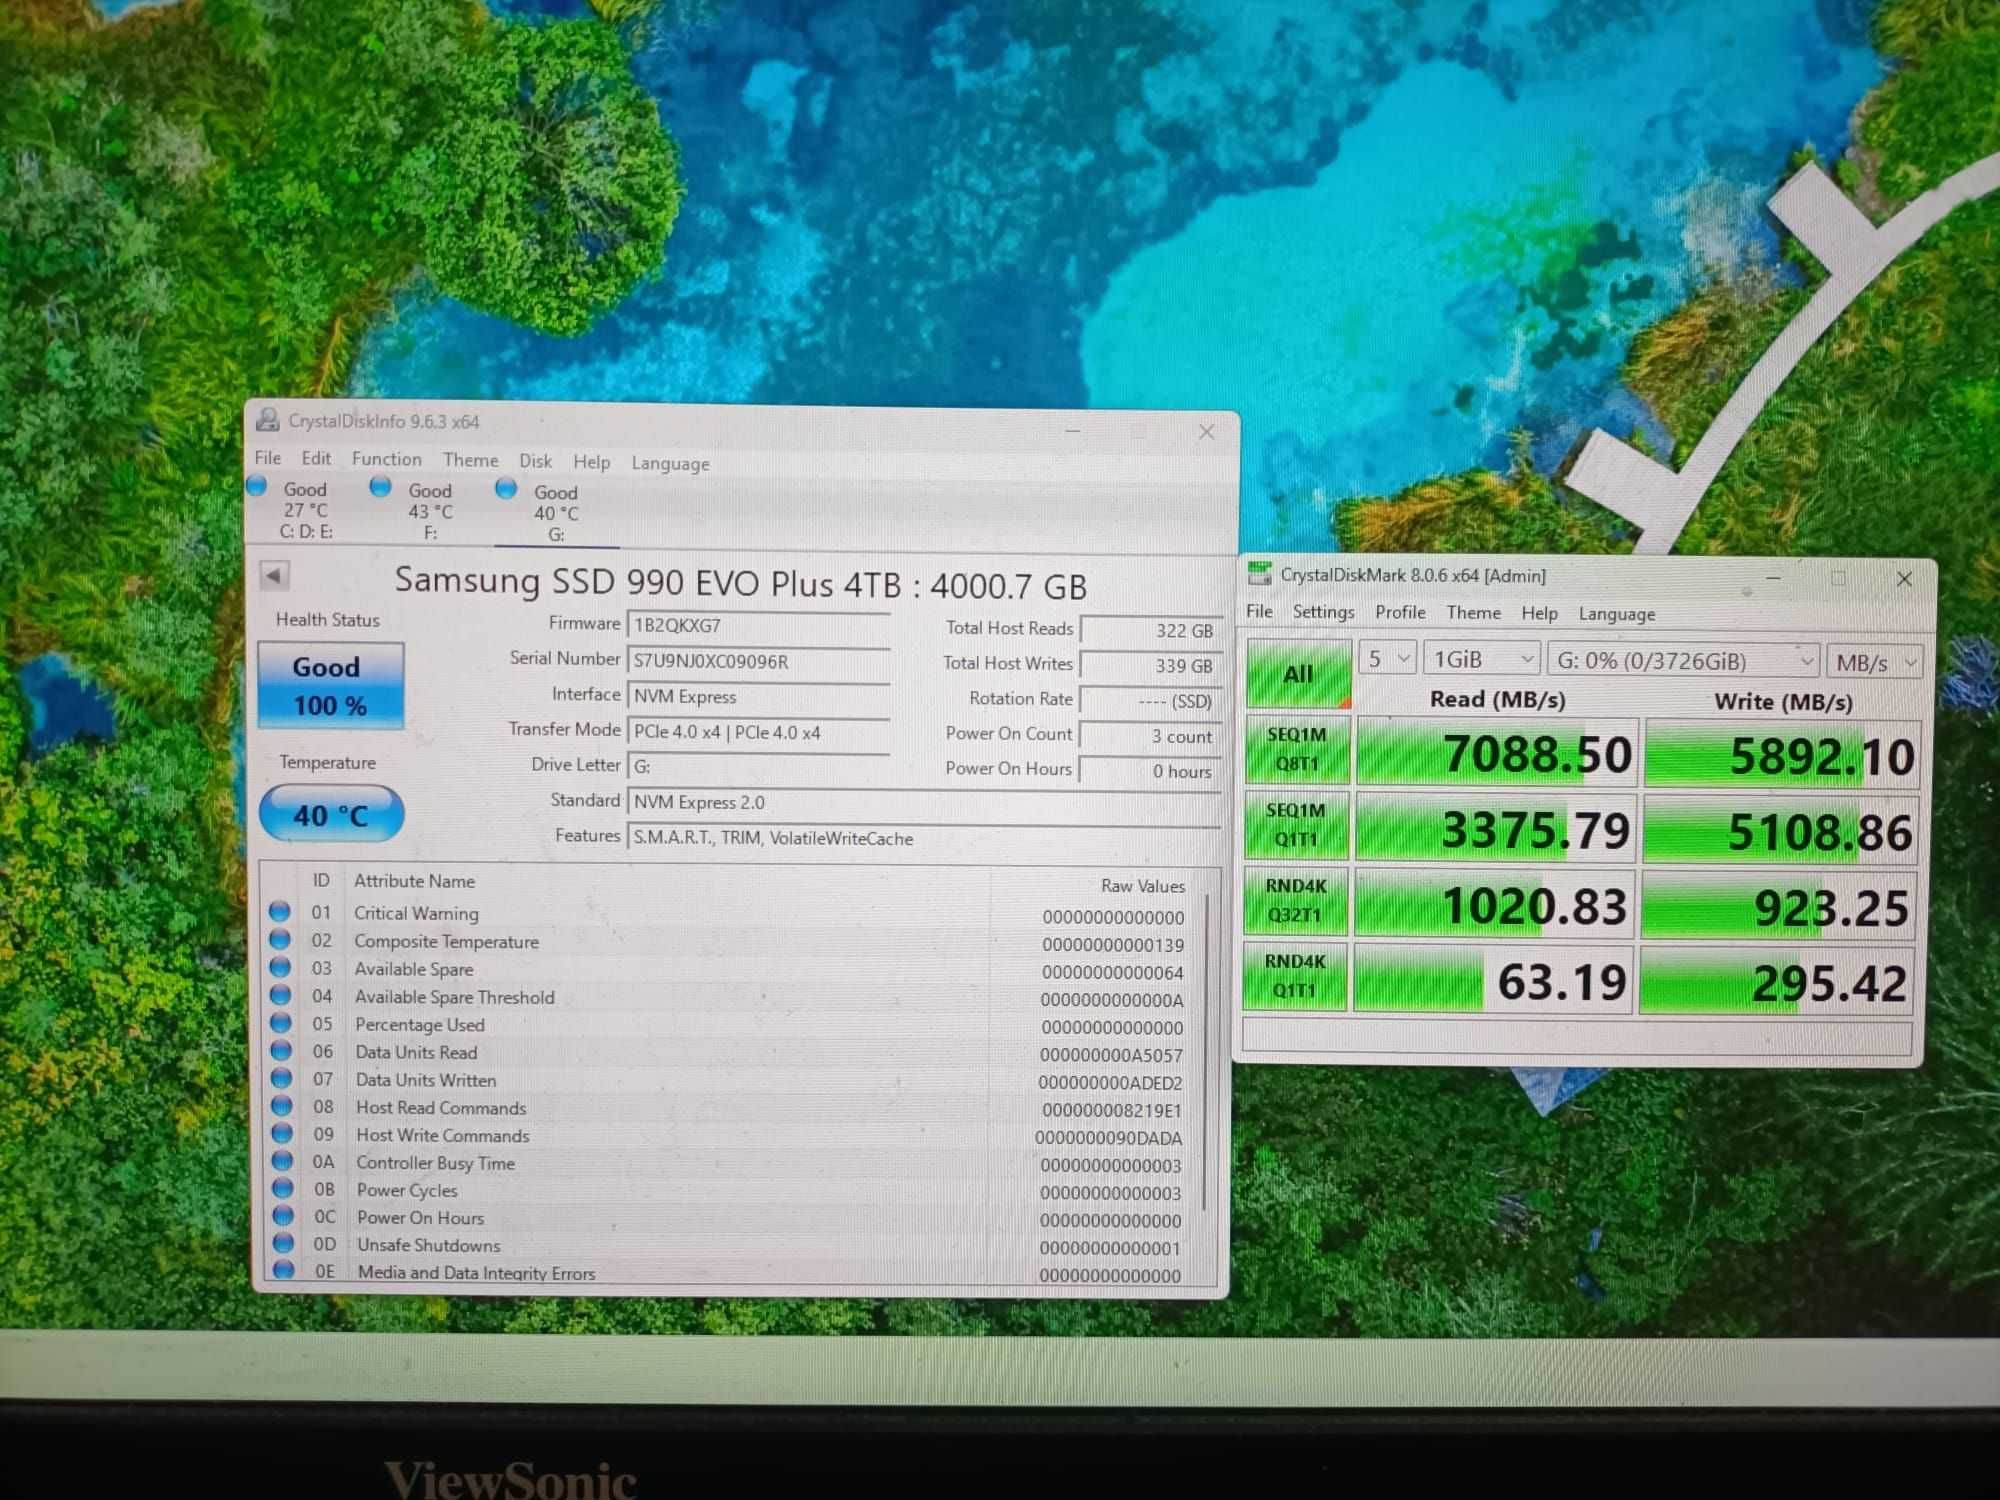Viewport: 2000px width, 1500px height.
Task: Open Disk menu in CrystalDiskInfo
Action: pyautogui.click(x=535, y=460)
